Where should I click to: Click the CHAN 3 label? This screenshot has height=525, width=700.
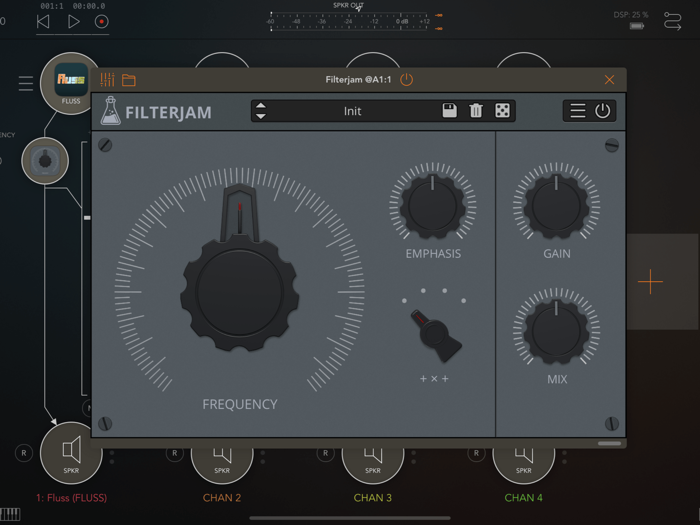(373, 498)
